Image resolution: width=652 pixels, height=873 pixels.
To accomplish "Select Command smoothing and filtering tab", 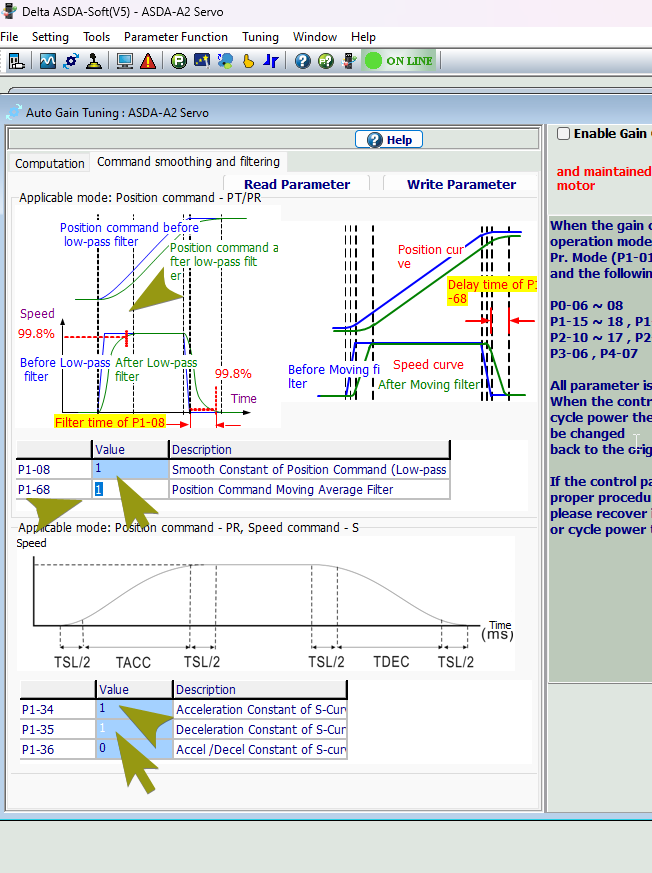I will [188, 161].
